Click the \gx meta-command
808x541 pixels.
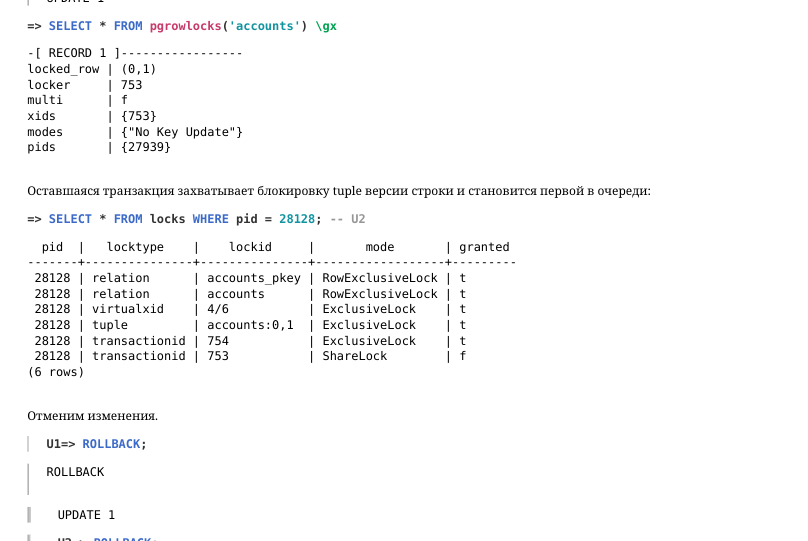(x=326, y=26)
